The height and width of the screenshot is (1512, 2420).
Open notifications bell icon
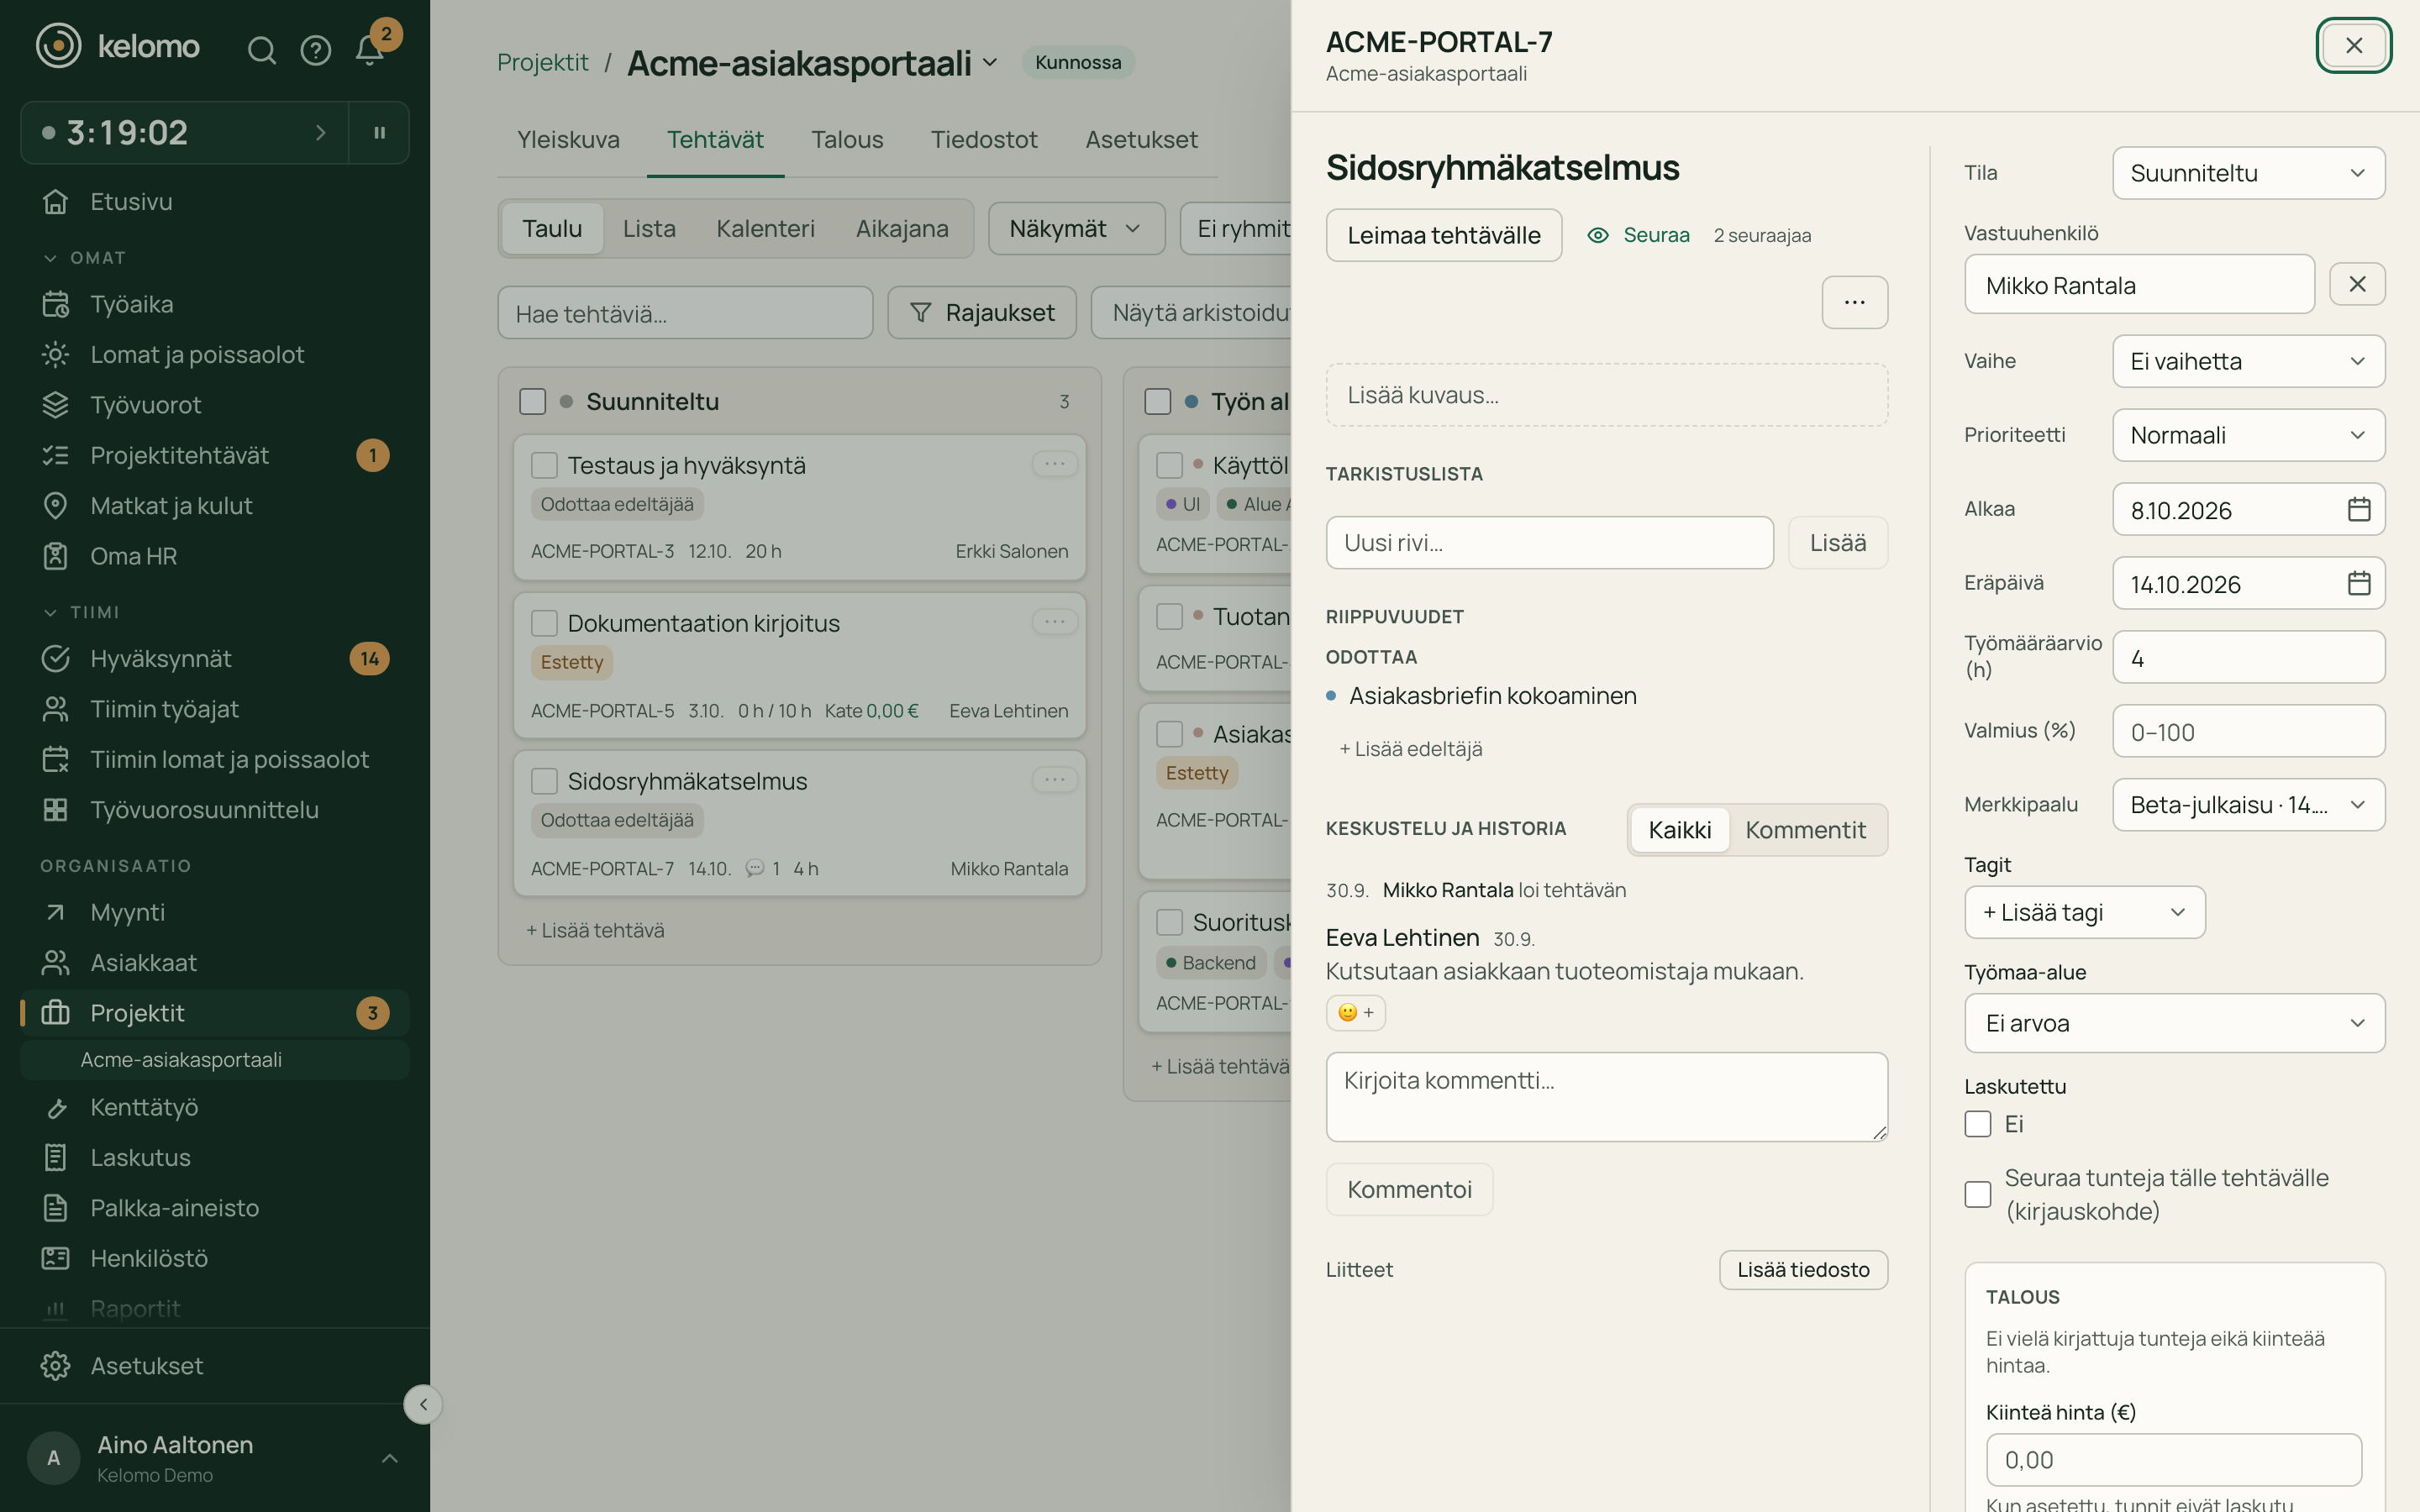tap(369, 49)
